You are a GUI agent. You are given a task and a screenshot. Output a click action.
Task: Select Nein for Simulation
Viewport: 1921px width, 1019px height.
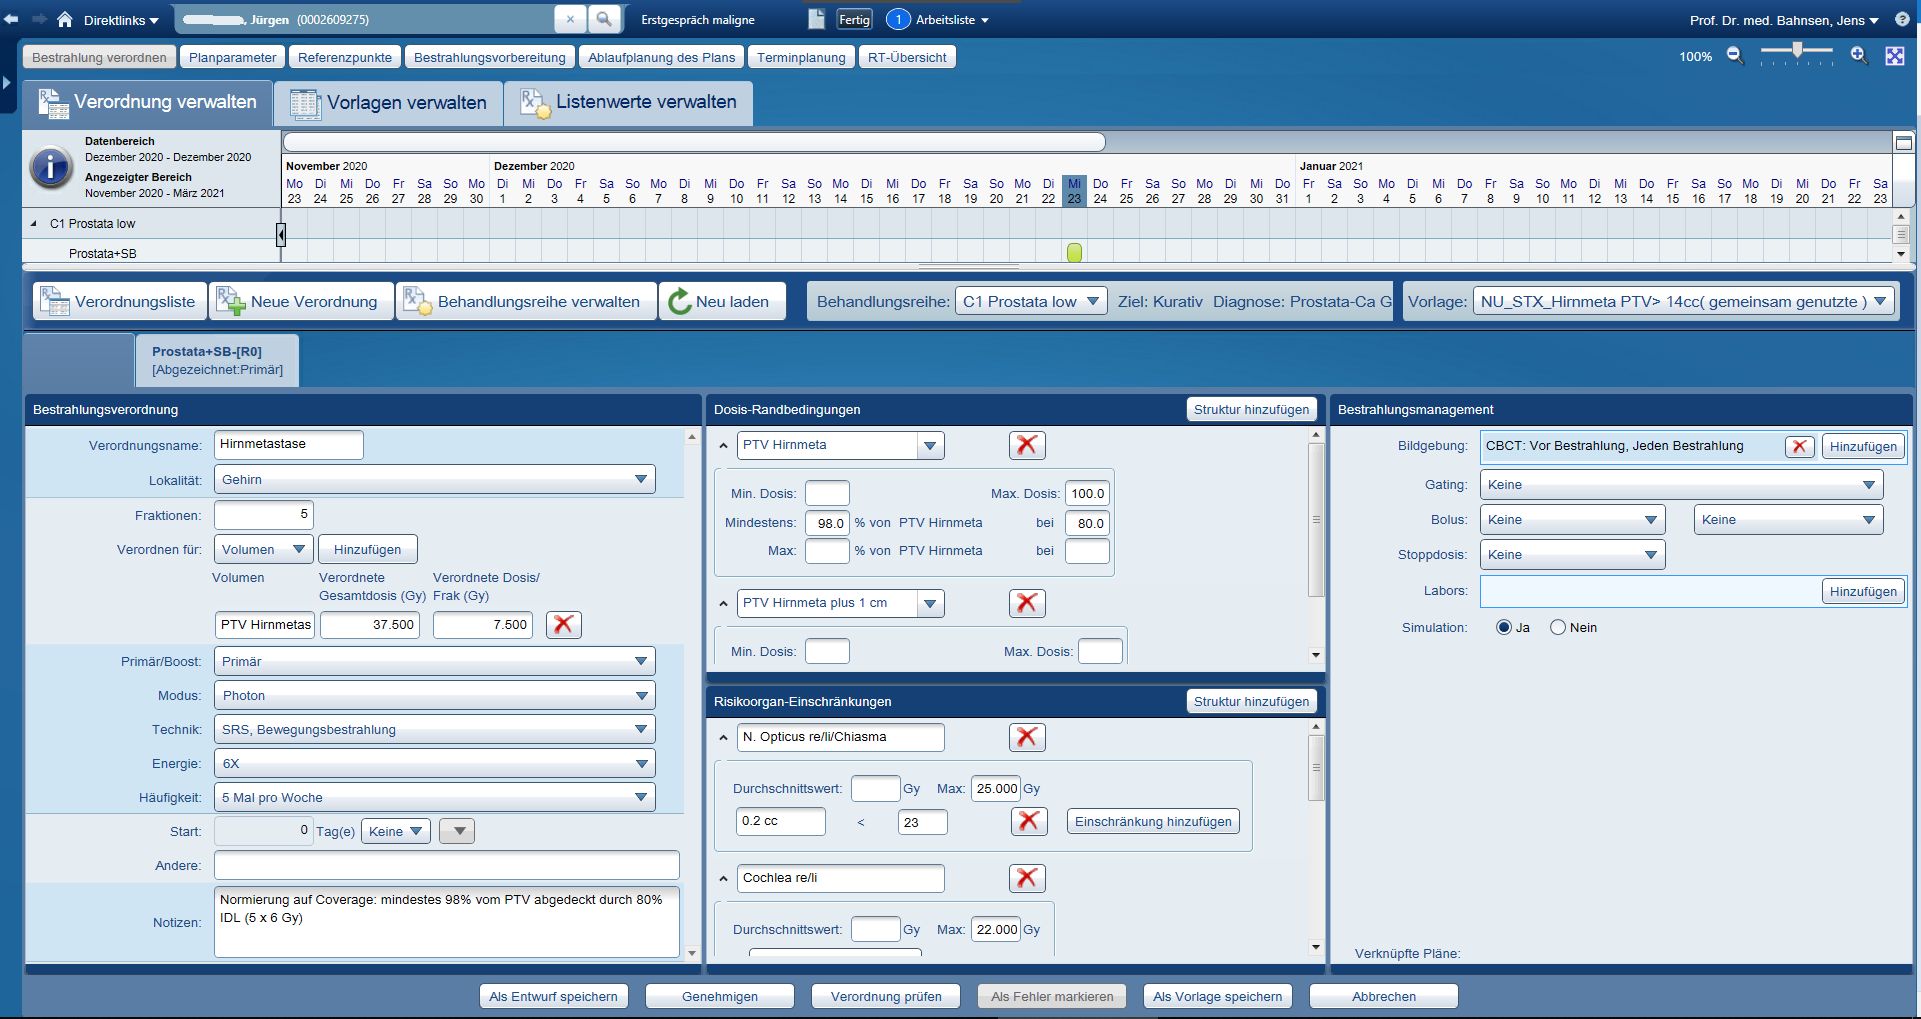pyautogui.click(x=1557, y=628)
